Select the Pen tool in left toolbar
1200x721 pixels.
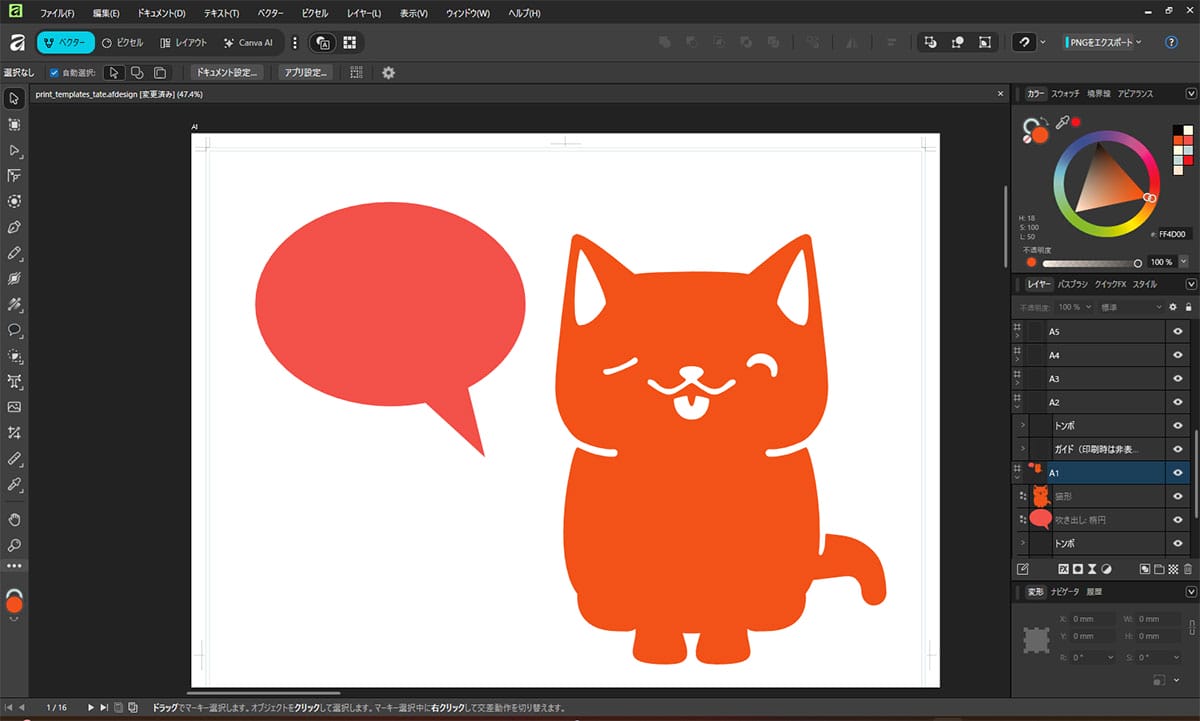pyautogui.click(x=14, y=227)
